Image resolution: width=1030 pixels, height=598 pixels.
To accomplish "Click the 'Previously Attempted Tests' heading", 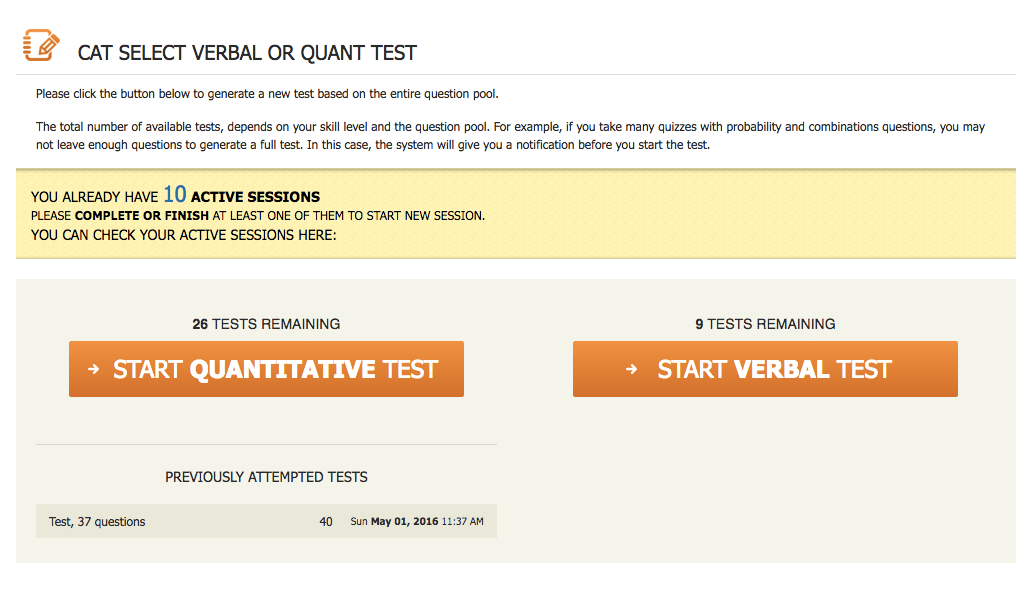I will pyautogui.click(x=266, y=477).
